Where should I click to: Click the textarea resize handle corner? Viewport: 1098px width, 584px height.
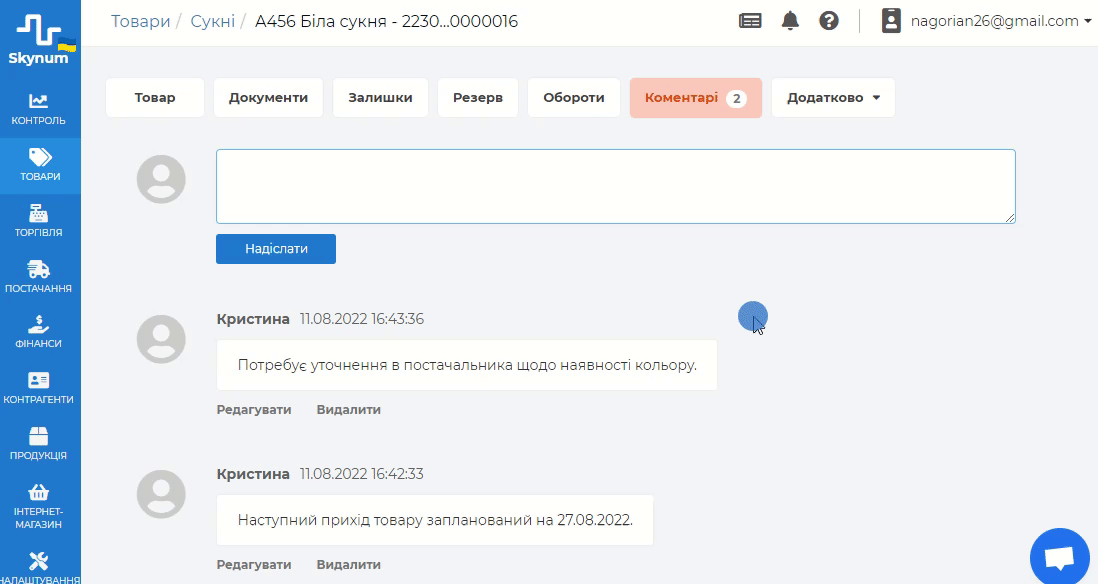pyautogui.click(x=1010, y=218)
